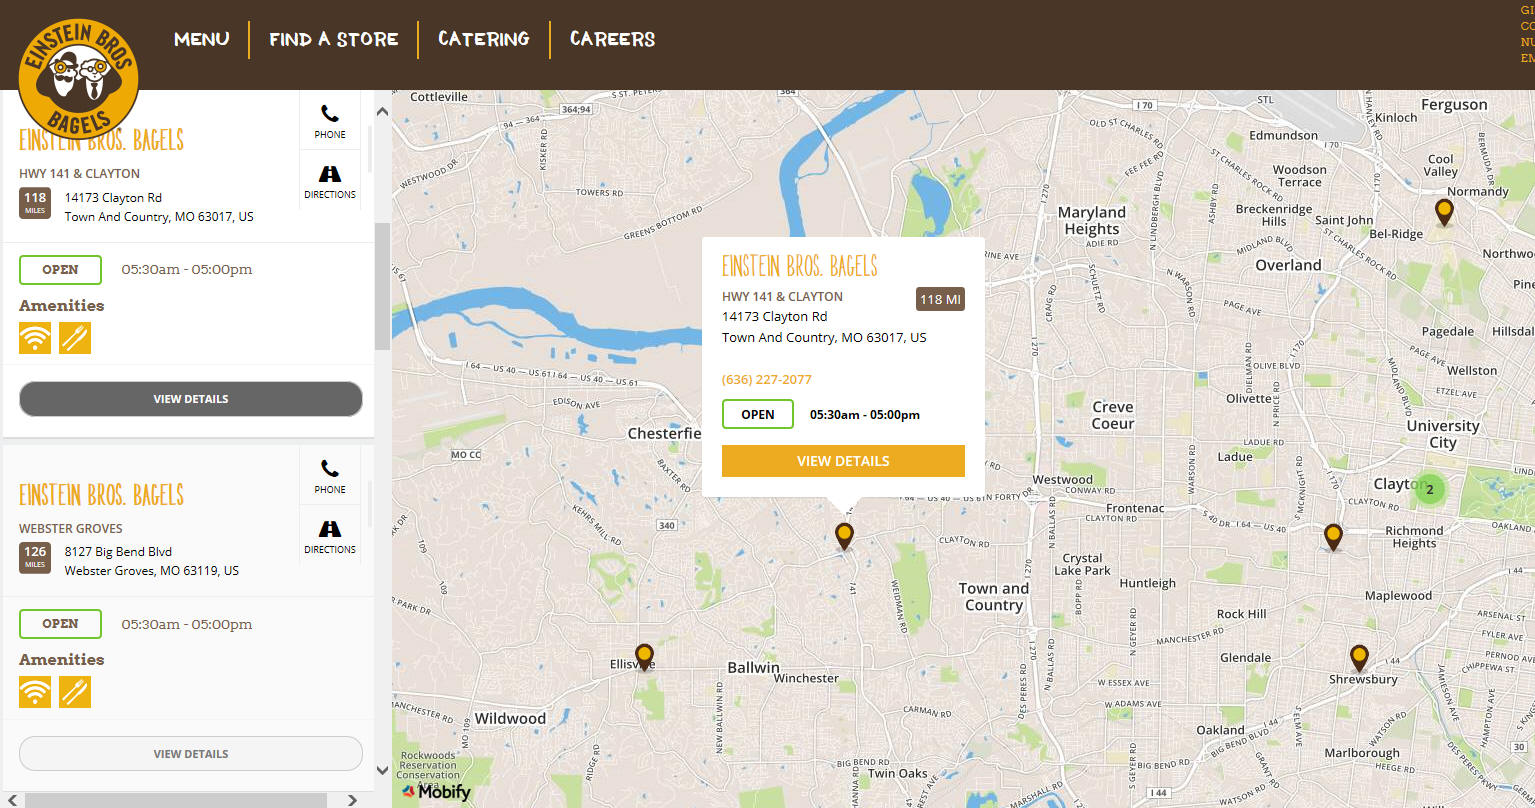1535x808 pixels.
Task: Select the map pin near Richmond Heights
Action: pos(1333,537)
